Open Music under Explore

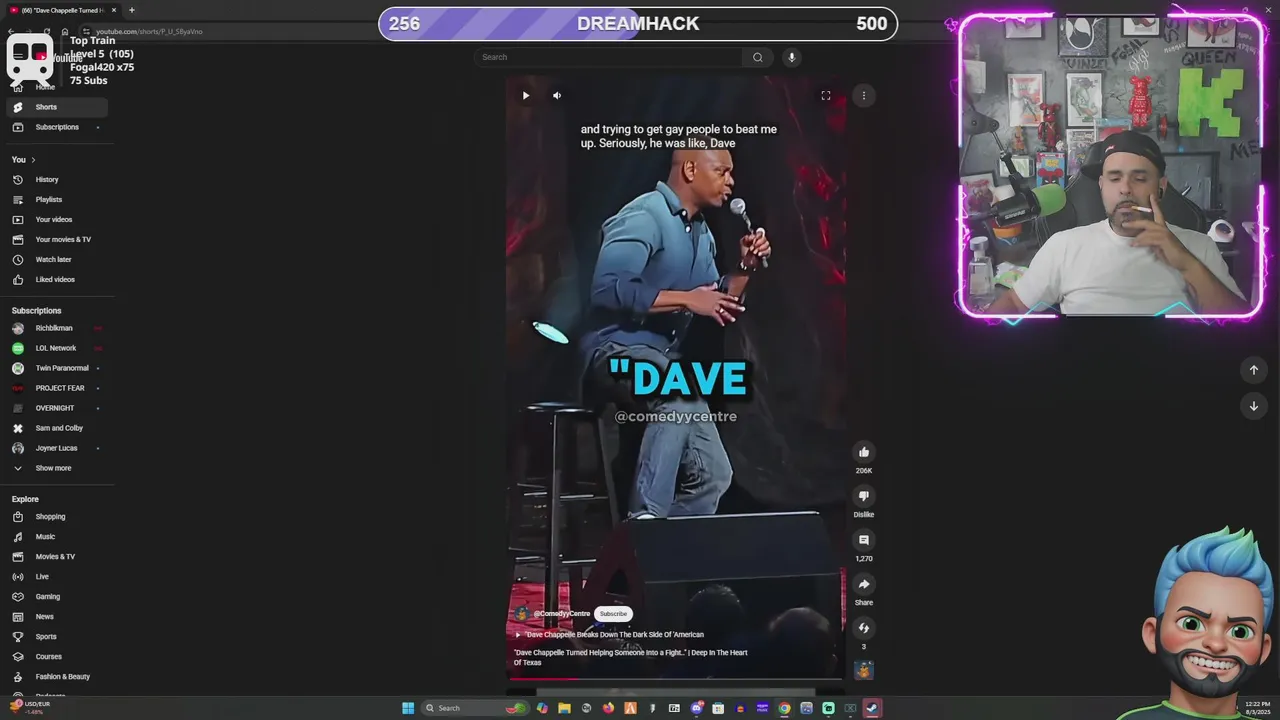(56, 537)
